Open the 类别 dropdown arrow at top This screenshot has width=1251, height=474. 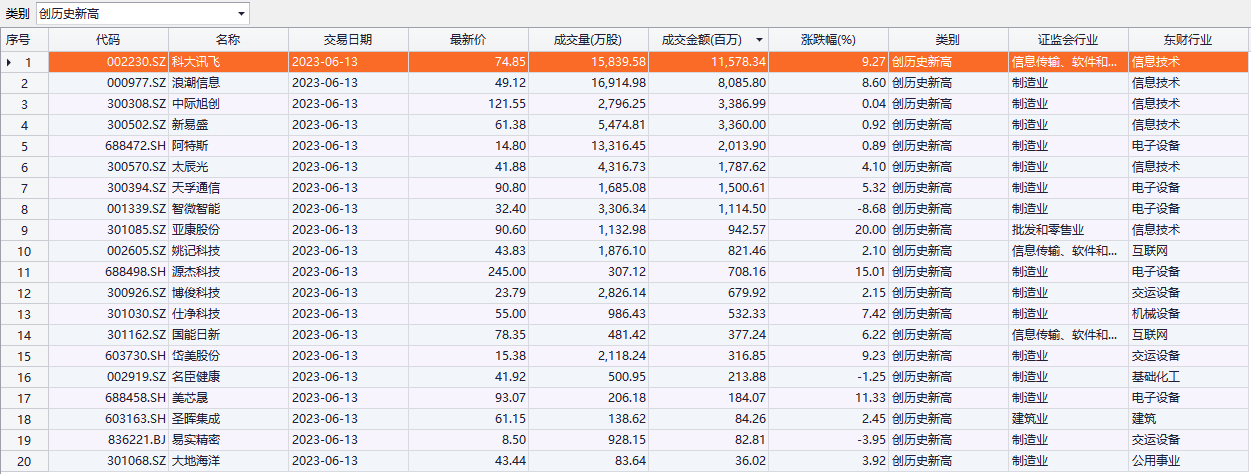click(241, 14)
